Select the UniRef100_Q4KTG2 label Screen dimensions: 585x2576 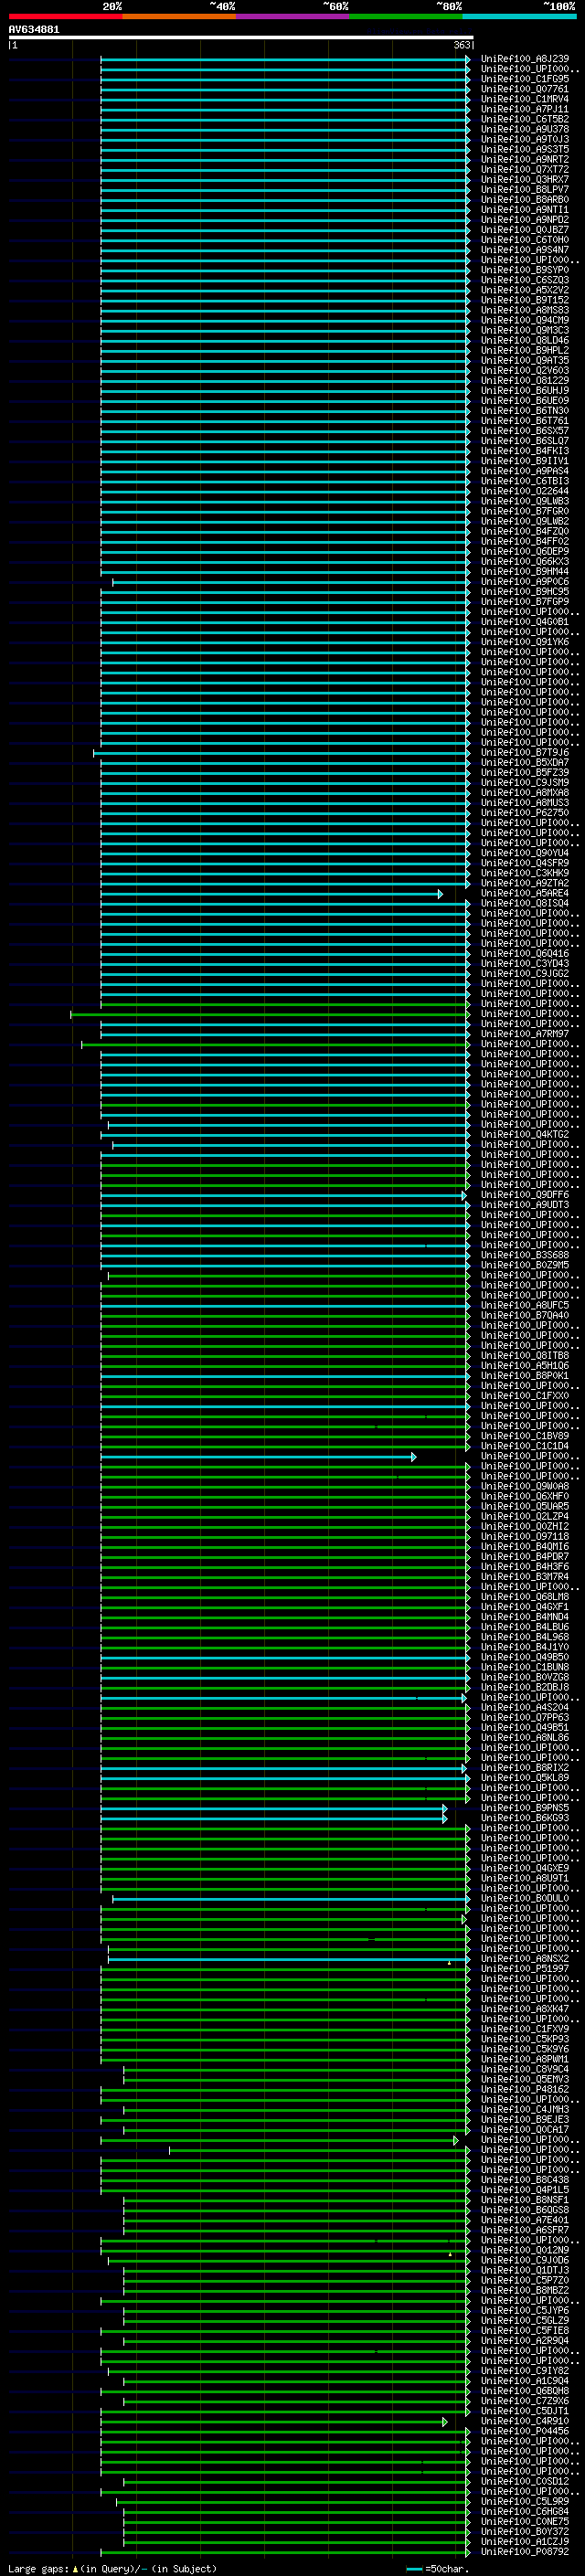click(524, 1134)
